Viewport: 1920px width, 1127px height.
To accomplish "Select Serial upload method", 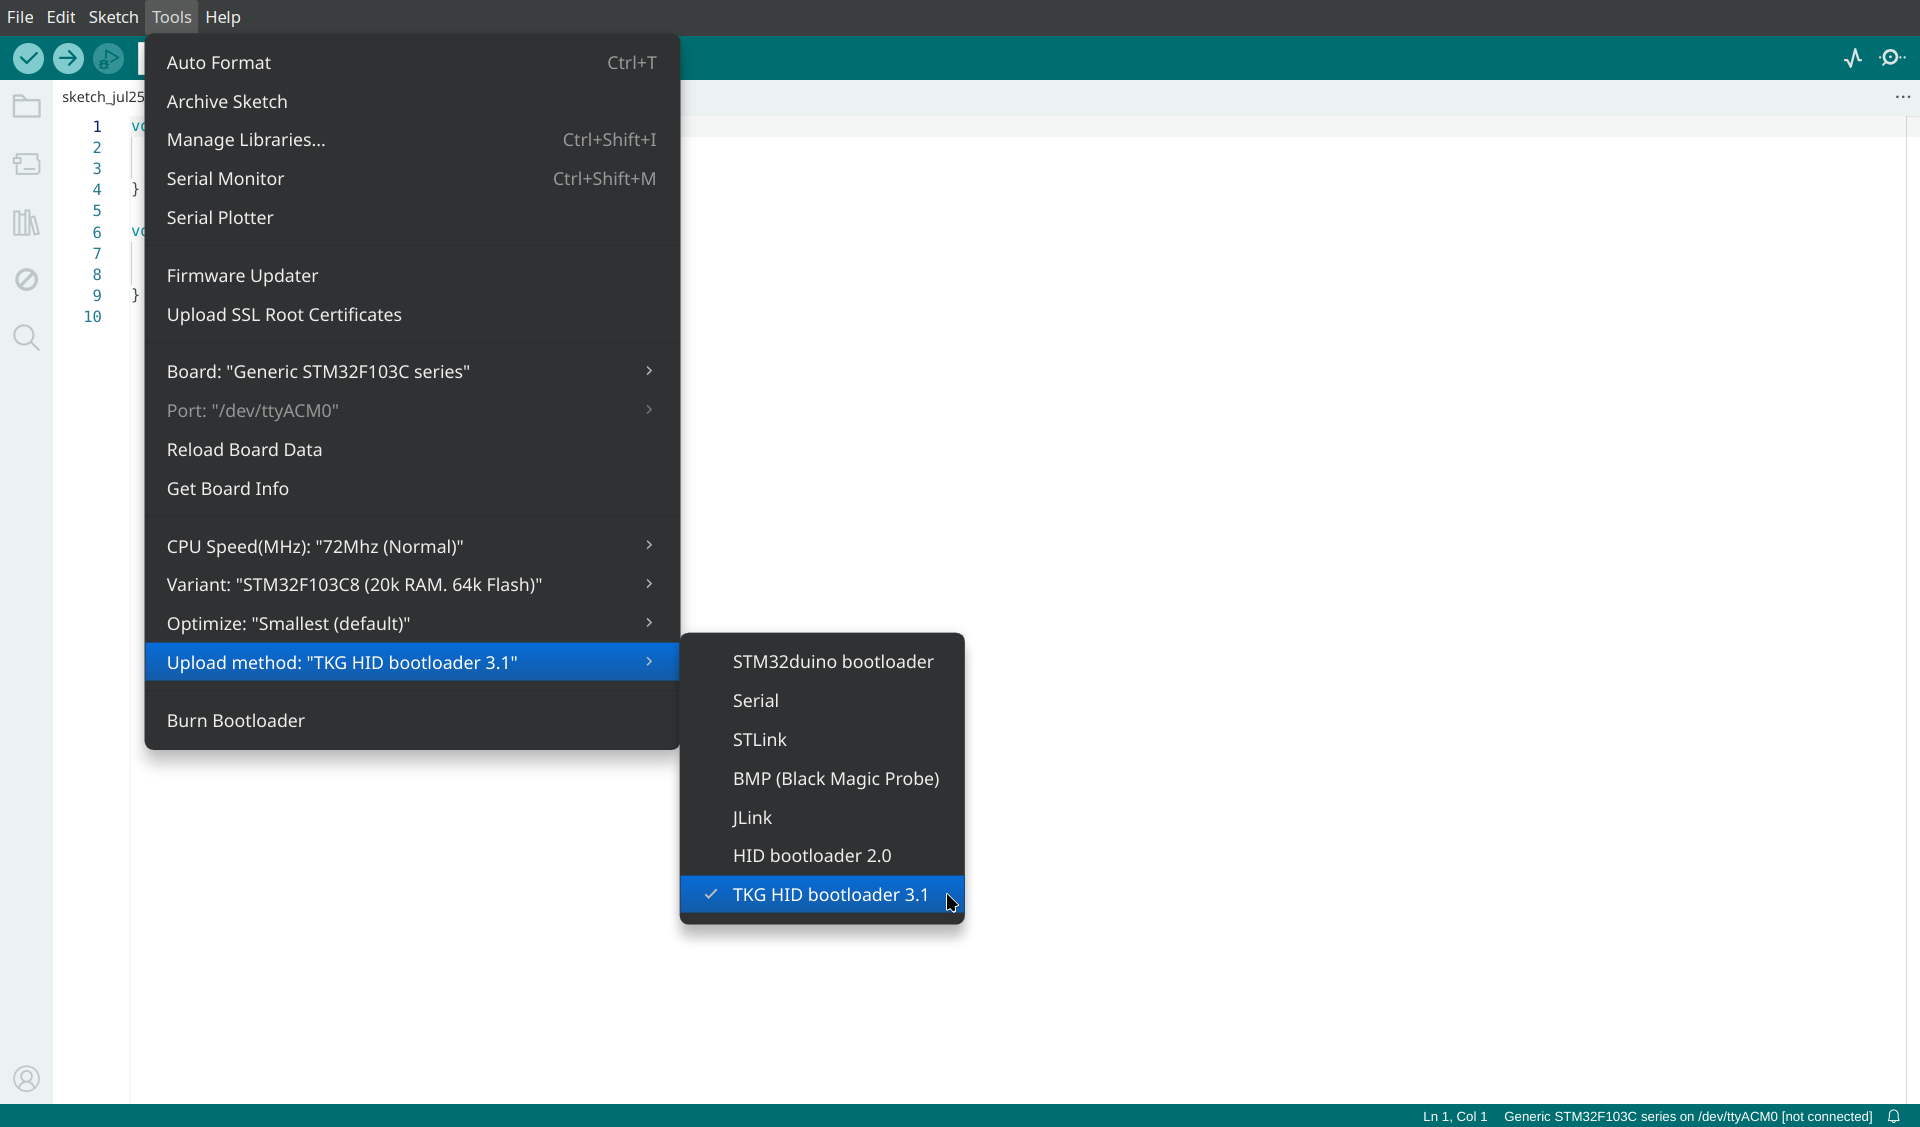I will (x=822, y=701).
